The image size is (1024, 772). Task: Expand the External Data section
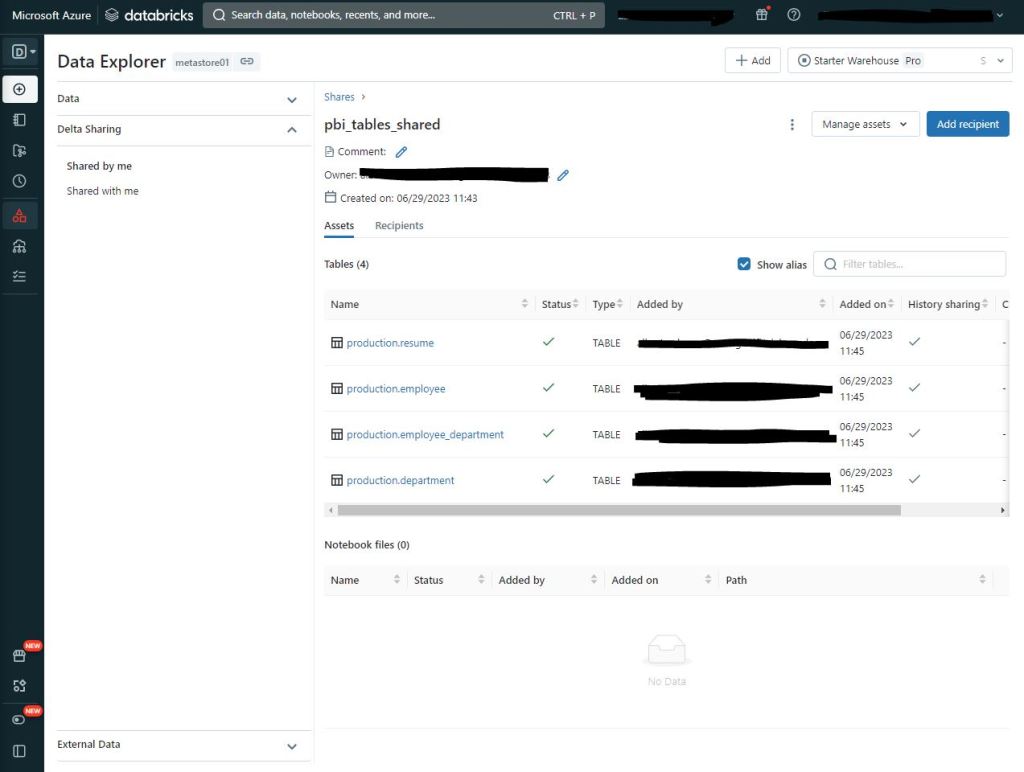pos(292,746)
